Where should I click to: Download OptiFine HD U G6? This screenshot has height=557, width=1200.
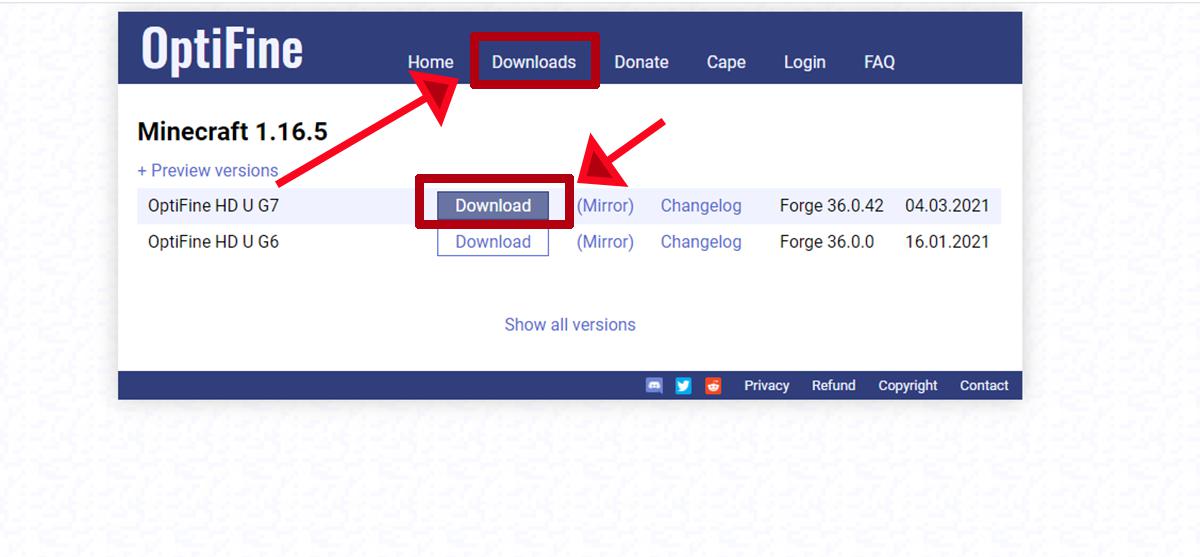point(493,241)
